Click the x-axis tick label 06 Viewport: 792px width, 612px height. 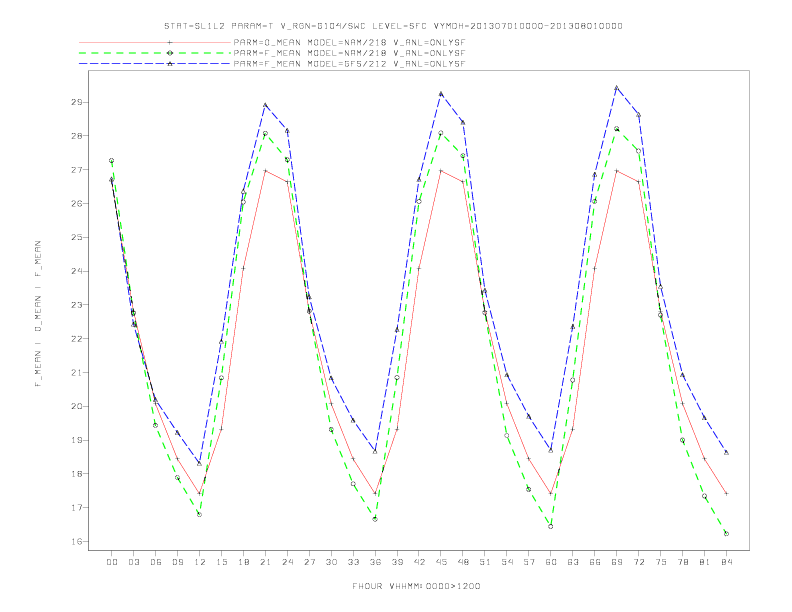tap(156, 562)
